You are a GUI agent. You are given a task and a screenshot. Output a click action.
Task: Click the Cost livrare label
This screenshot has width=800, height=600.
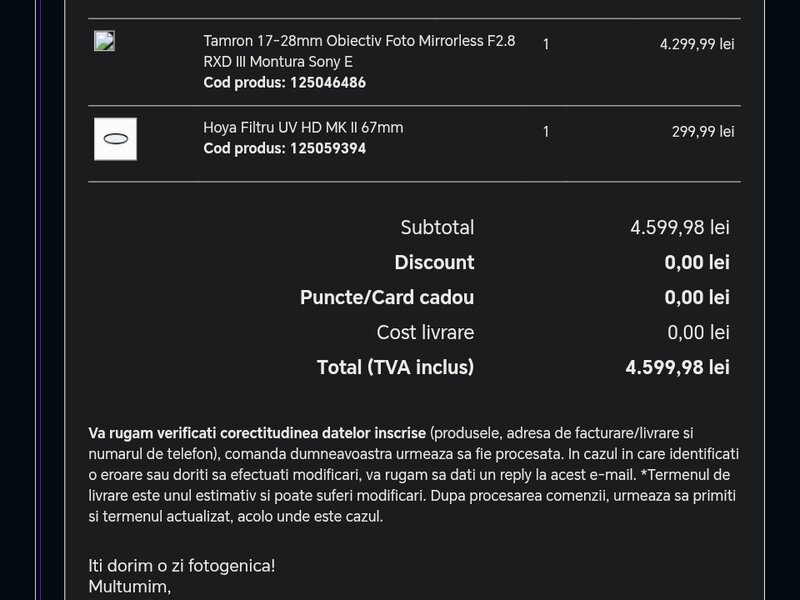coord(425,333)
